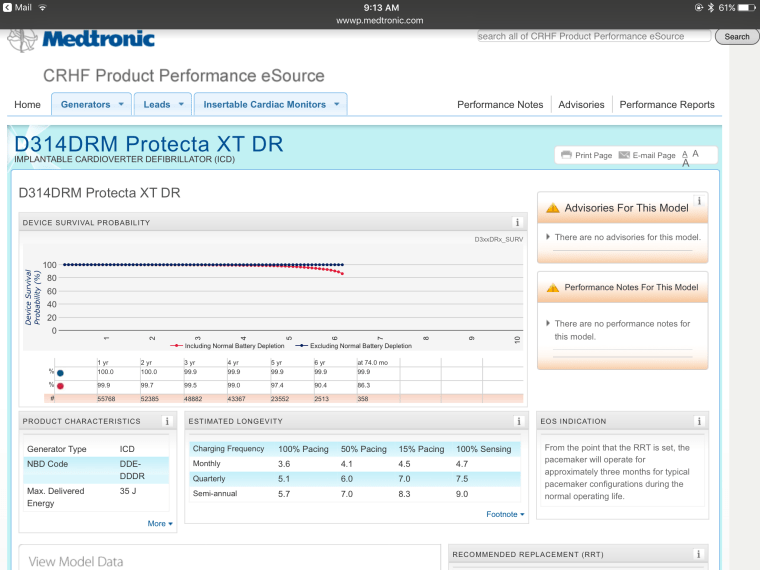Image resolution: width=760 pixels, height=570 pixels.
Task: Click the Semi-annual charging frequency row
Action: pyautogui.click(x=354, y=494)
